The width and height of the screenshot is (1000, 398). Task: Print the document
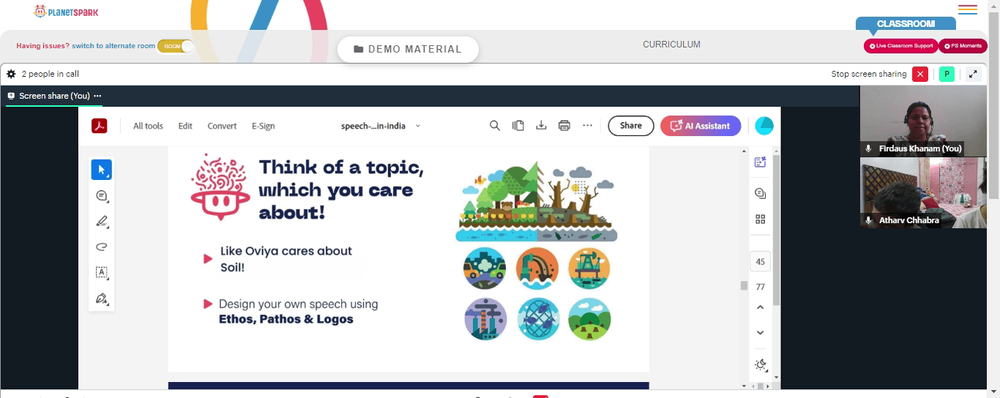(564, 126)
